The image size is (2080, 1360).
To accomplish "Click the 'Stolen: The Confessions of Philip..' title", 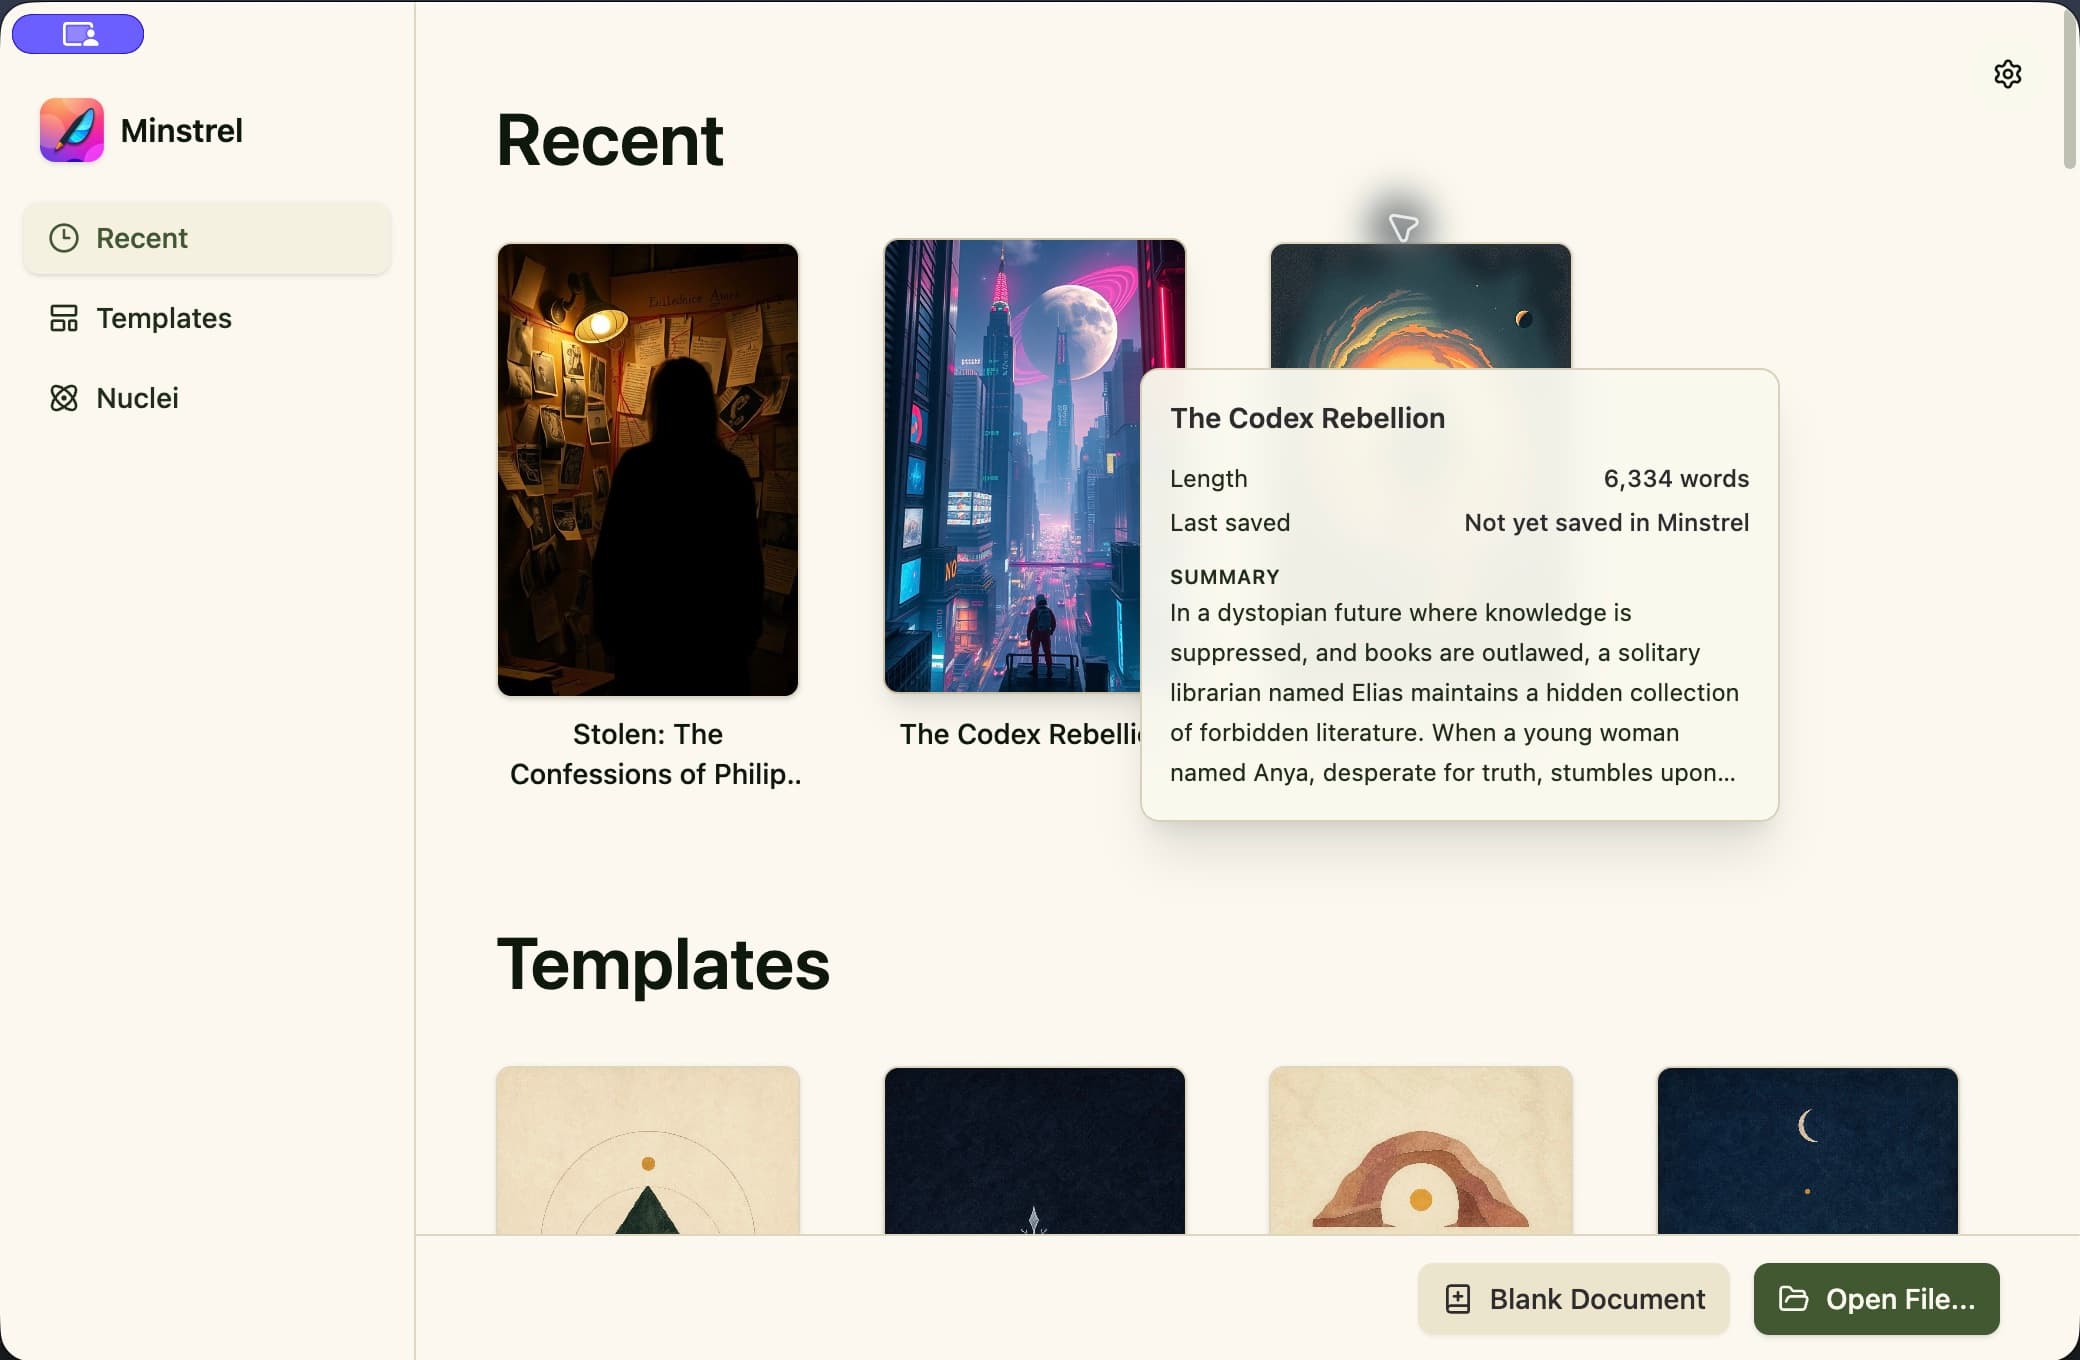I will tap(655, 754).
